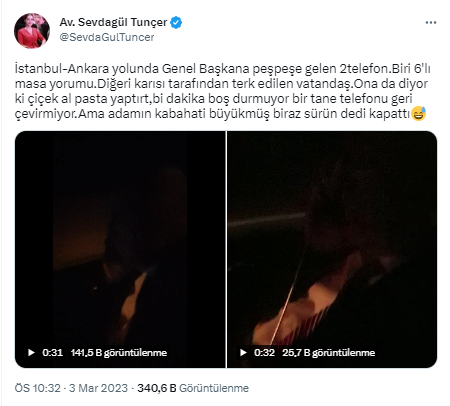450x406 pixels.
Task: Open the three-dot more options menu
Action: click(431, 23)
